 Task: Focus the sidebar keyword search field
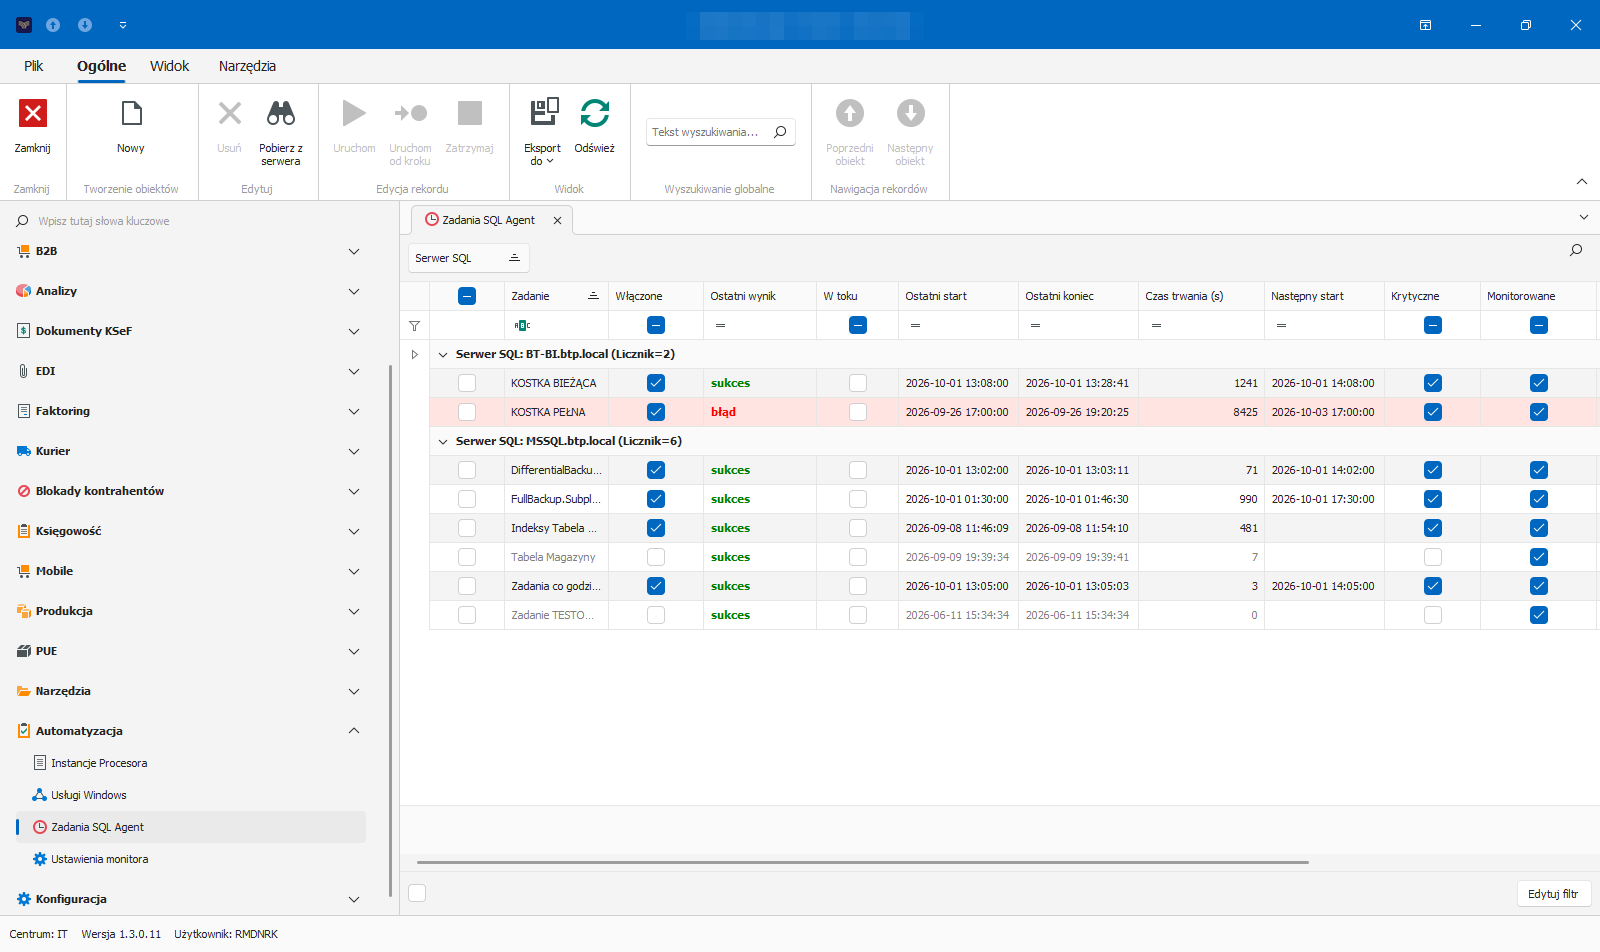click(200, 221)
